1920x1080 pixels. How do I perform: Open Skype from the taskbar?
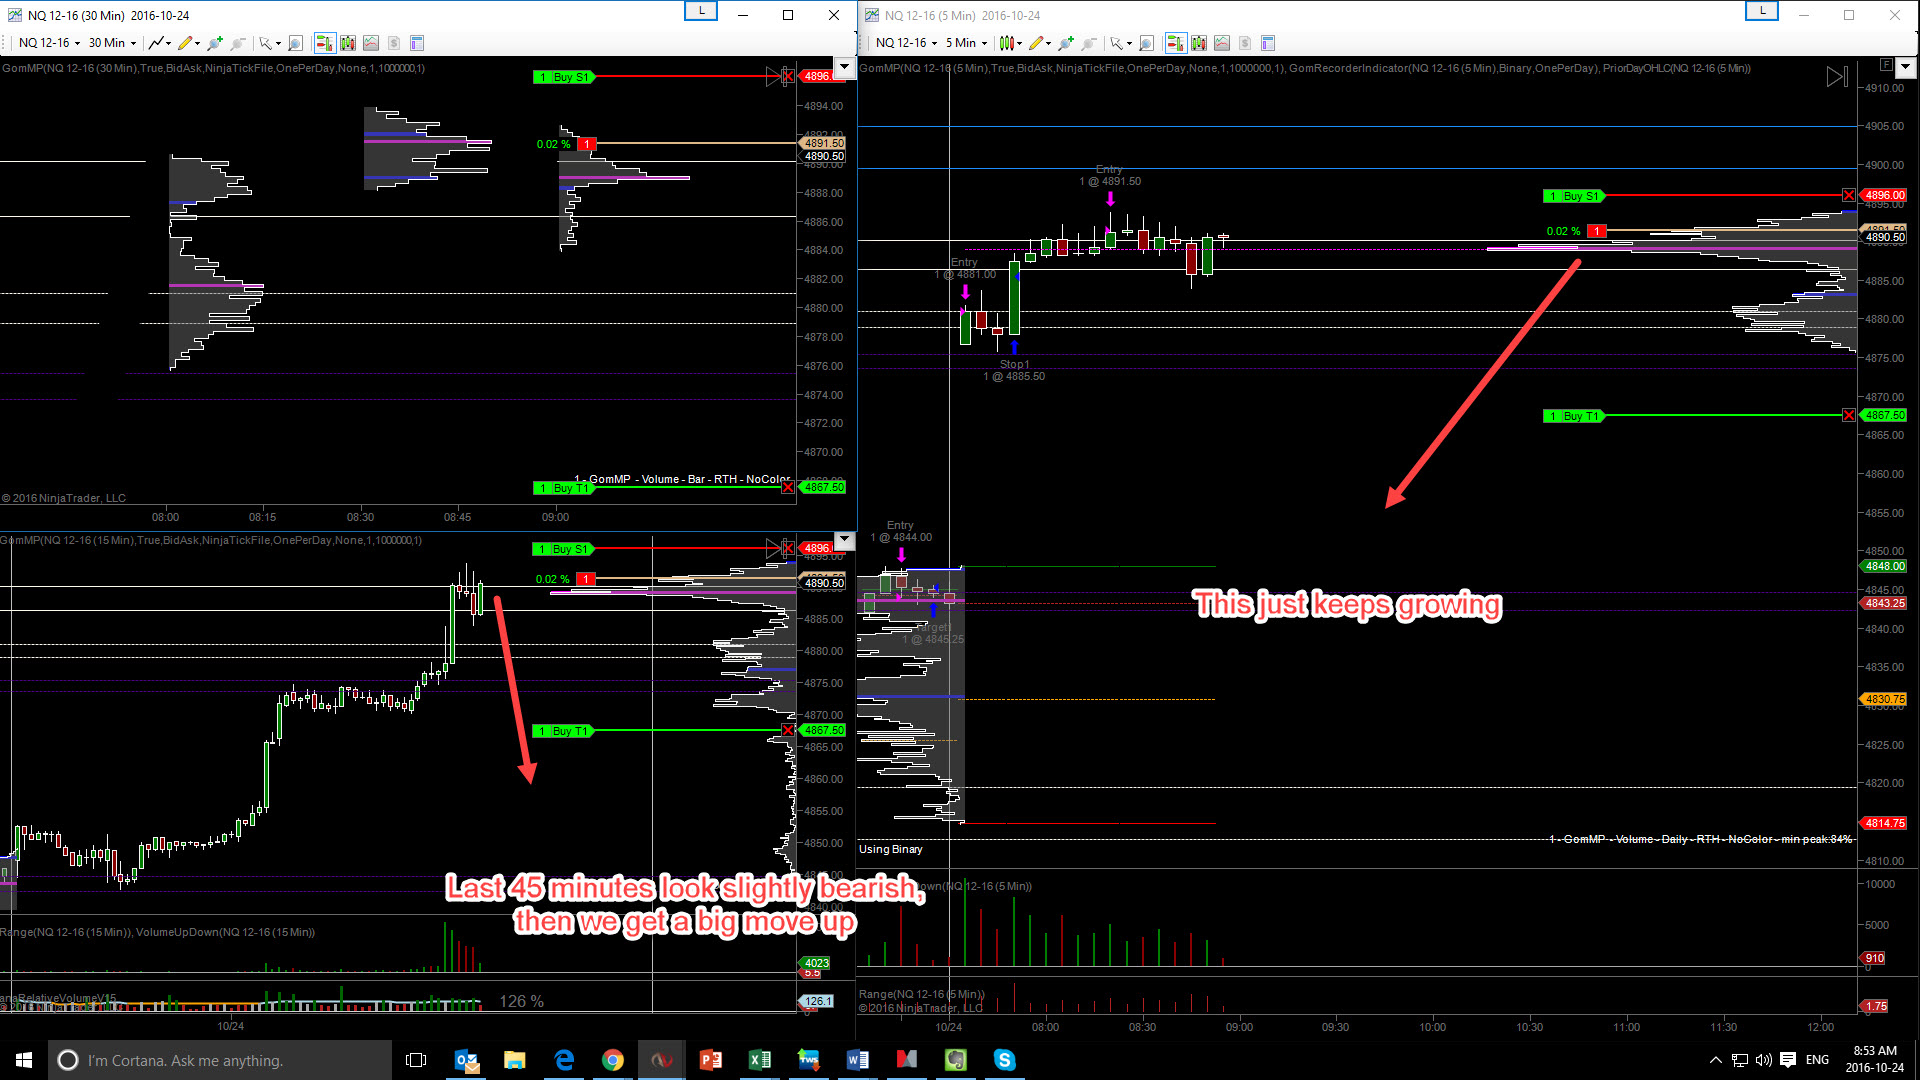click(x=1005, y=1060)
